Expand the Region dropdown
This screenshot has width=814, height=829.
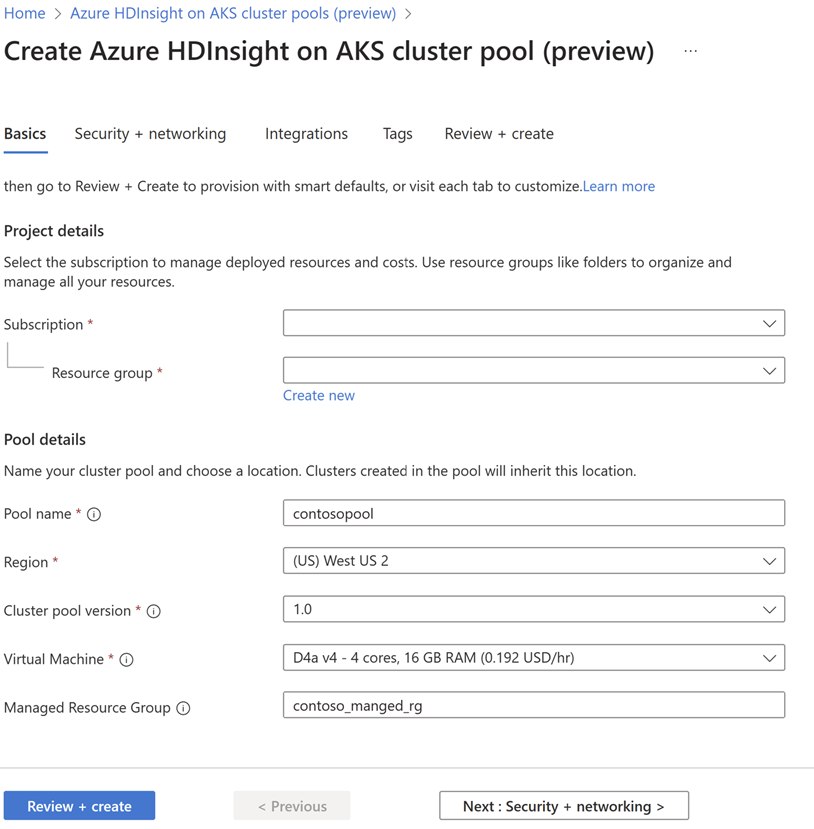tap(533, 561)
